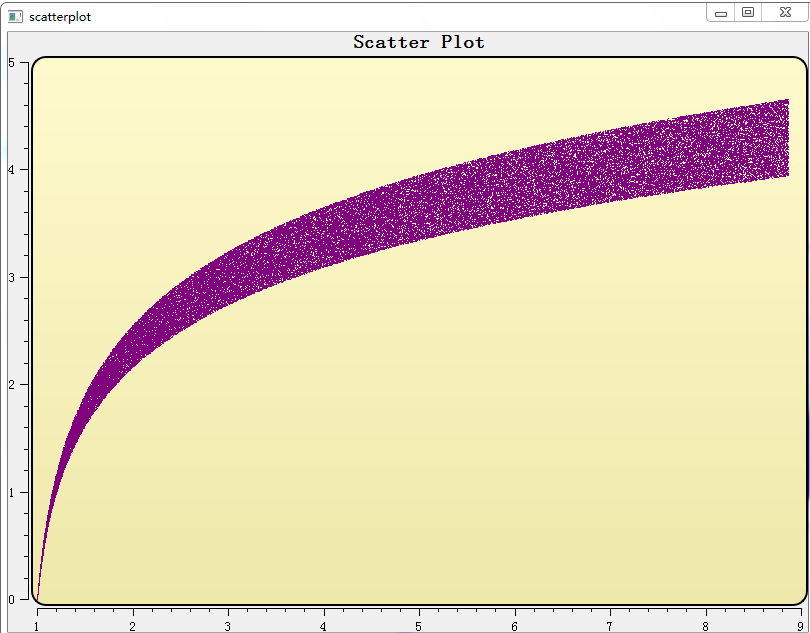Click the x-axis tick label 4
The width and height of the screenshot is (810, 633).
pos(323,626)
